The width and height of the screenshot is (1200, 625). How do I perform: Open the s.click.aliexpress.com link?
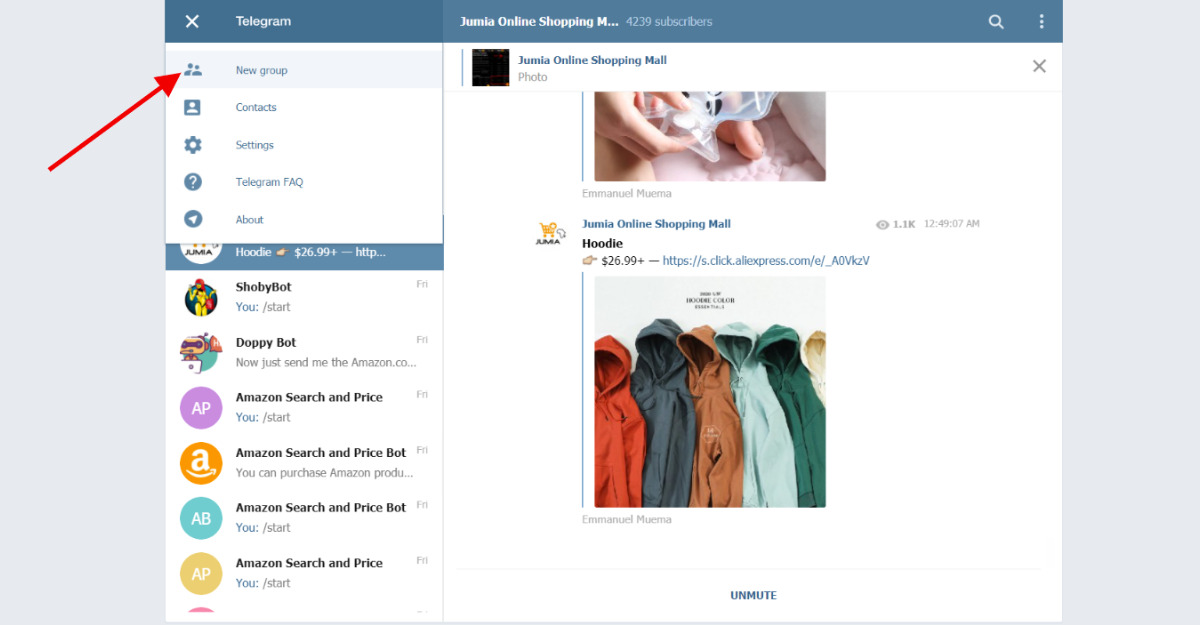[766, 261]
